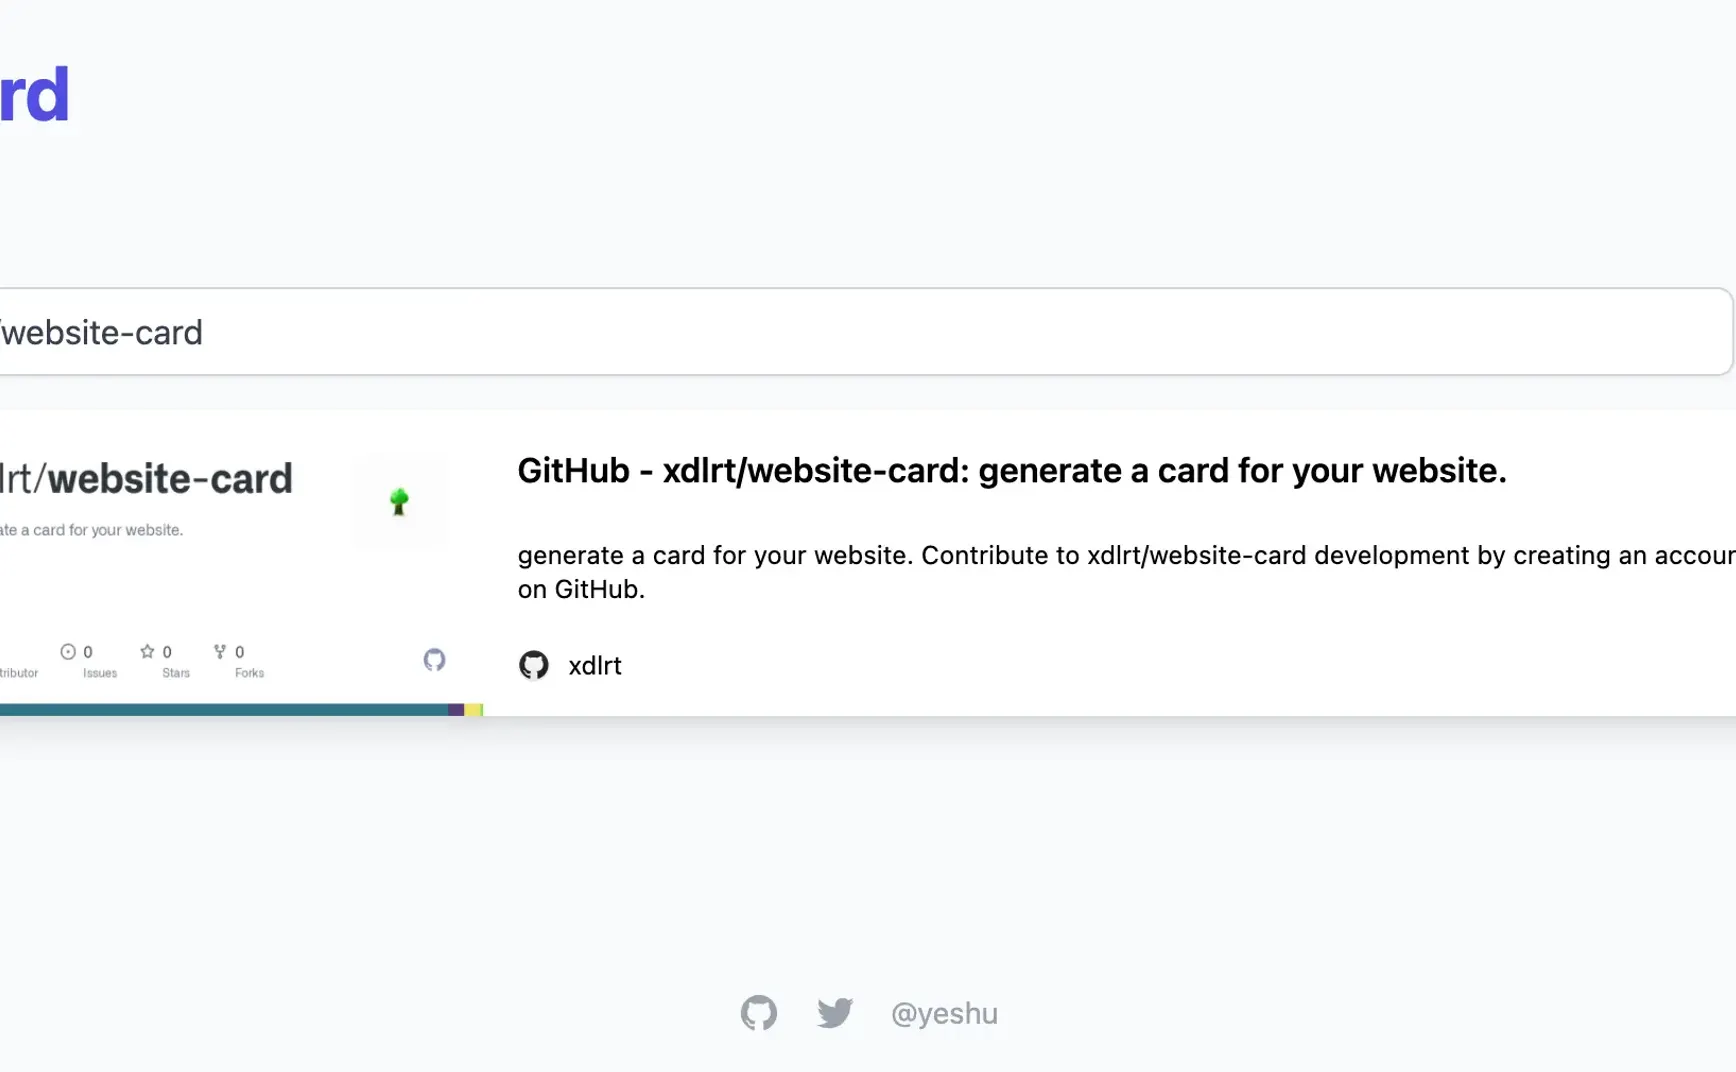
Task: Open the footer GitHub icon
Action: pos(759,1013)
